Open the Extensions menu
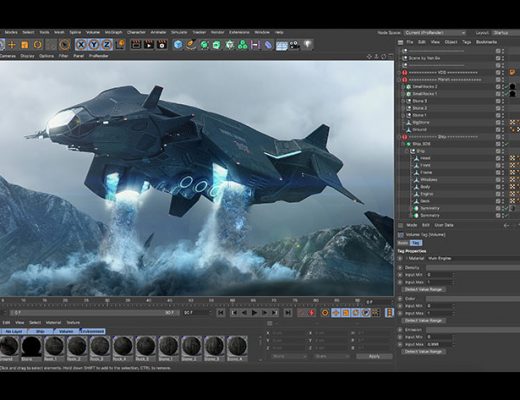The image size is (520, 400). tap(239, 32)
